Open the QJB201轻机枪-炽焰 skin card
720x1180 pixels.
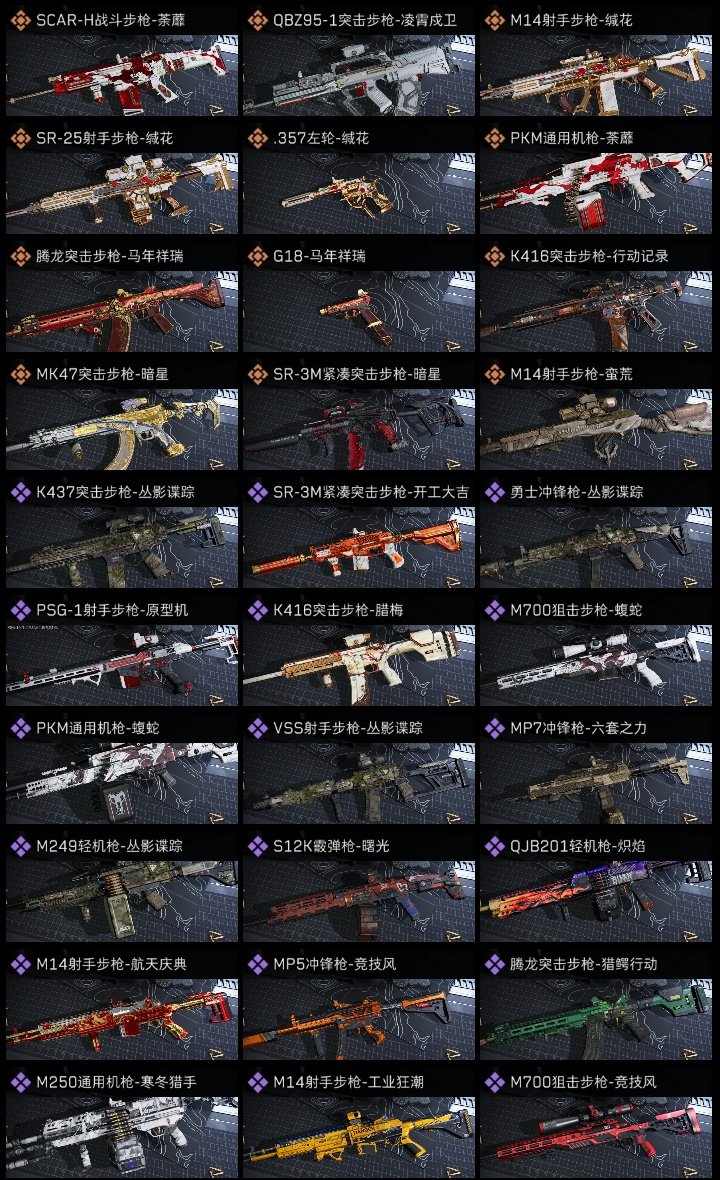[x=596, y=902]
